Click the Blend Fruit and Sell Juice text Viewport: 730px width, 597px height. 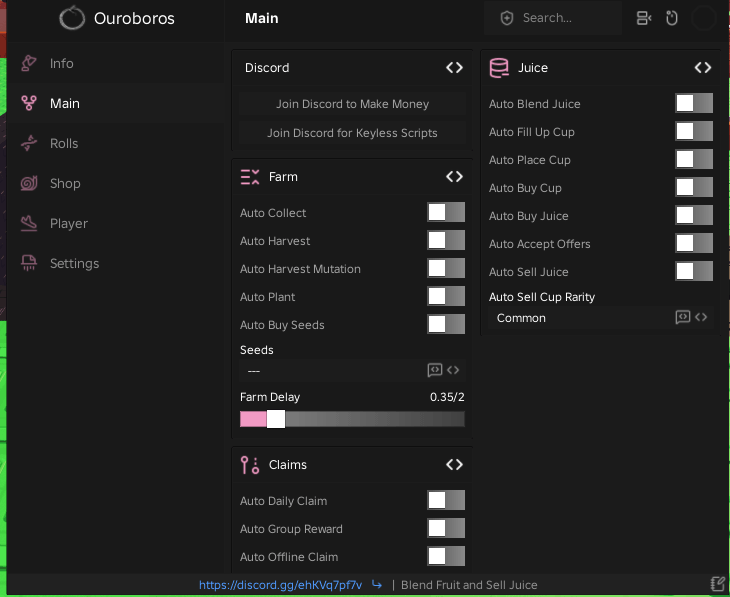469,585
